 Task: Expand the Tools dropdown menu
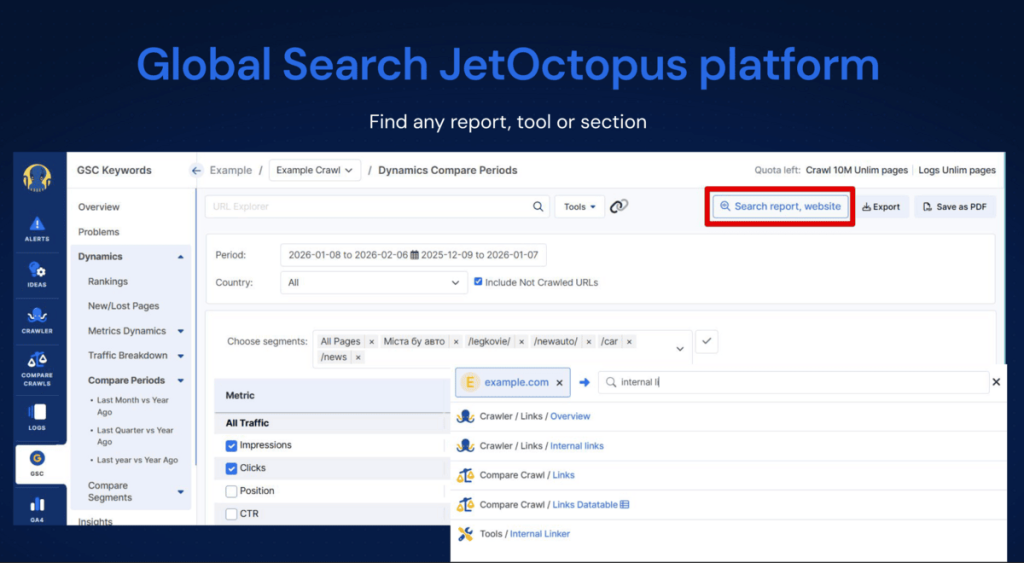(x=579, y=207)
